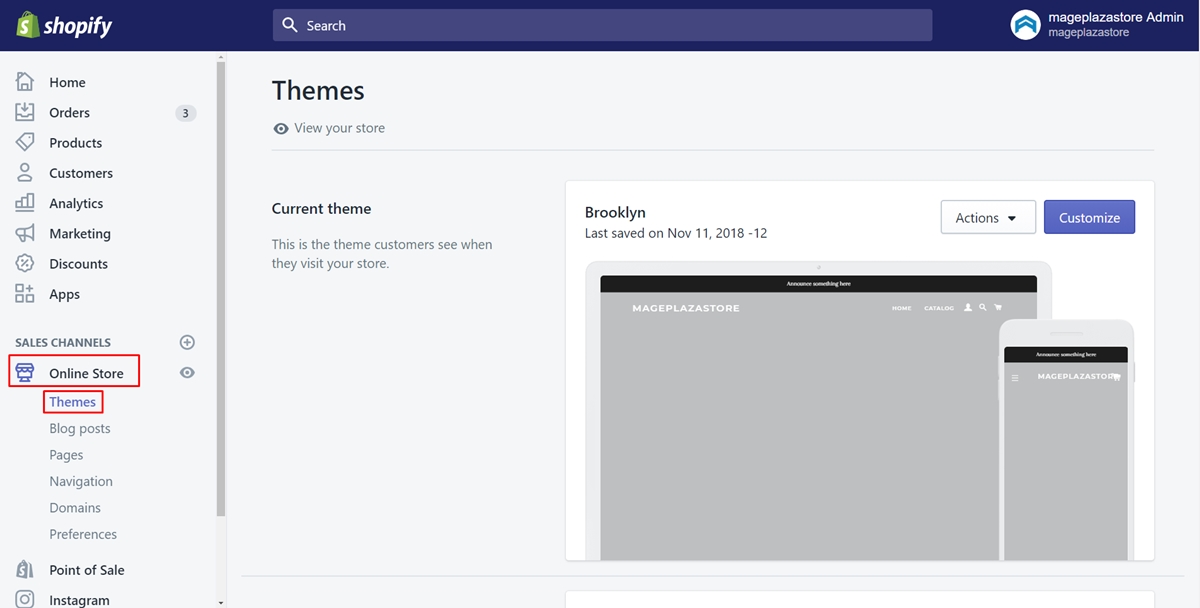Click the Brooklyn theme name
Viewport: 1200px width, 608px height.
[x=615, y=212]
